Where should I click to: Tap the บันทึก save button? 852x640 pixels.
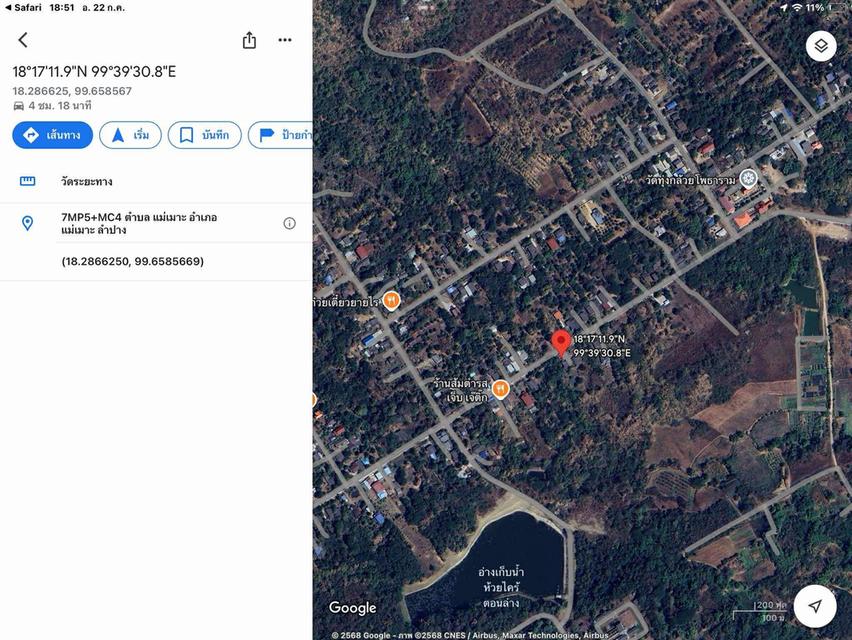204,135
